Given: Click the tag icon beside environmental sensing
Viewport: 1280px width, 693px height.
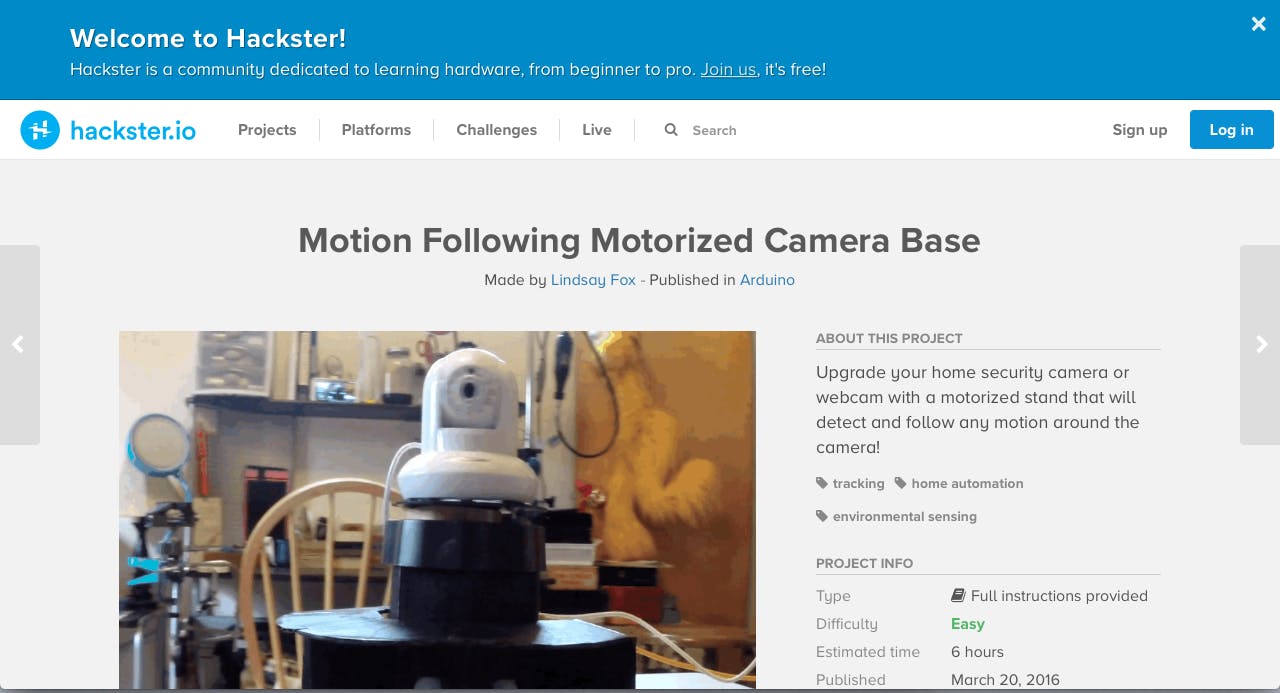Looking at the screenshot, I should coord(822,516).
